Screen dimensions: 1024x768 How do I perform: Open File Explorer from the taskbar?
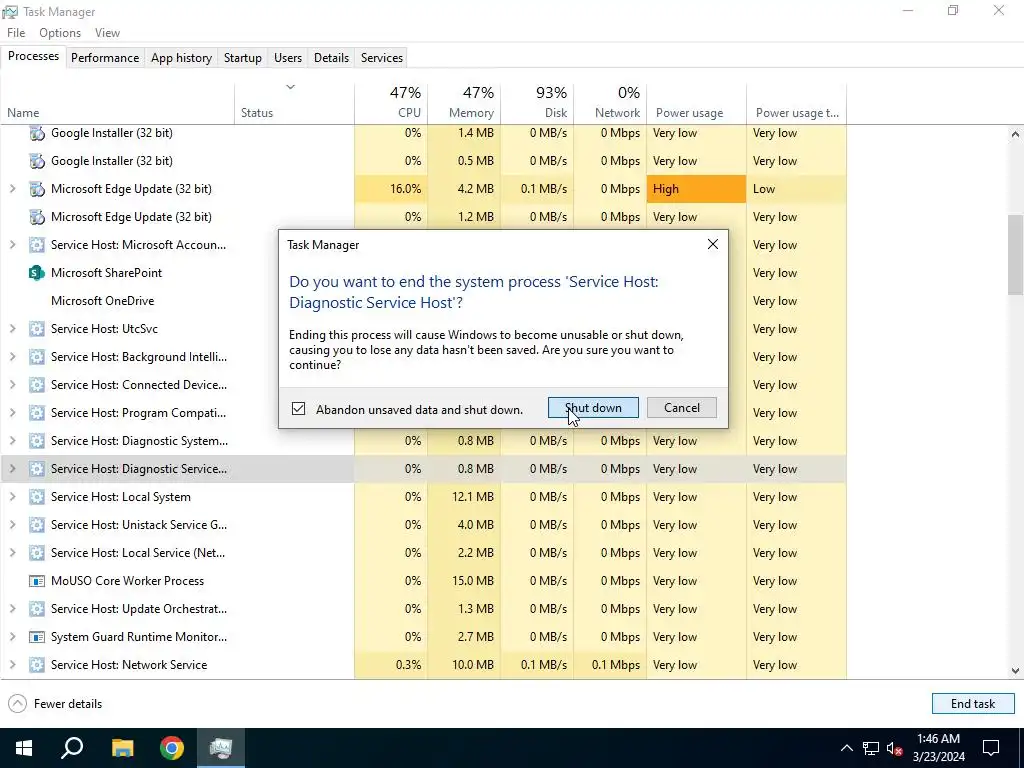pyautogui.click(x=122, y=748)
